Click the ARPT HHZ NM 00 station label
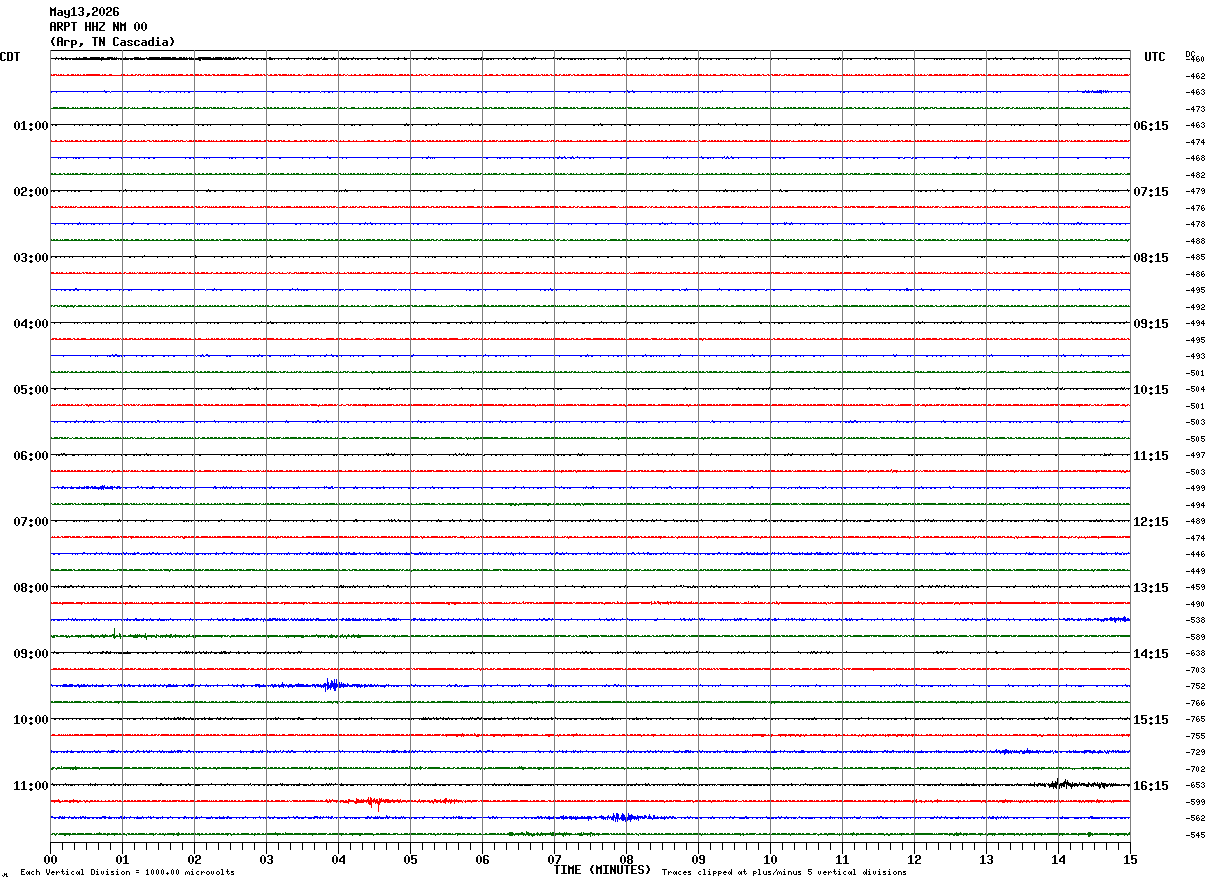The height and width of the screenshot is (886, 1210). coord(98,27)
